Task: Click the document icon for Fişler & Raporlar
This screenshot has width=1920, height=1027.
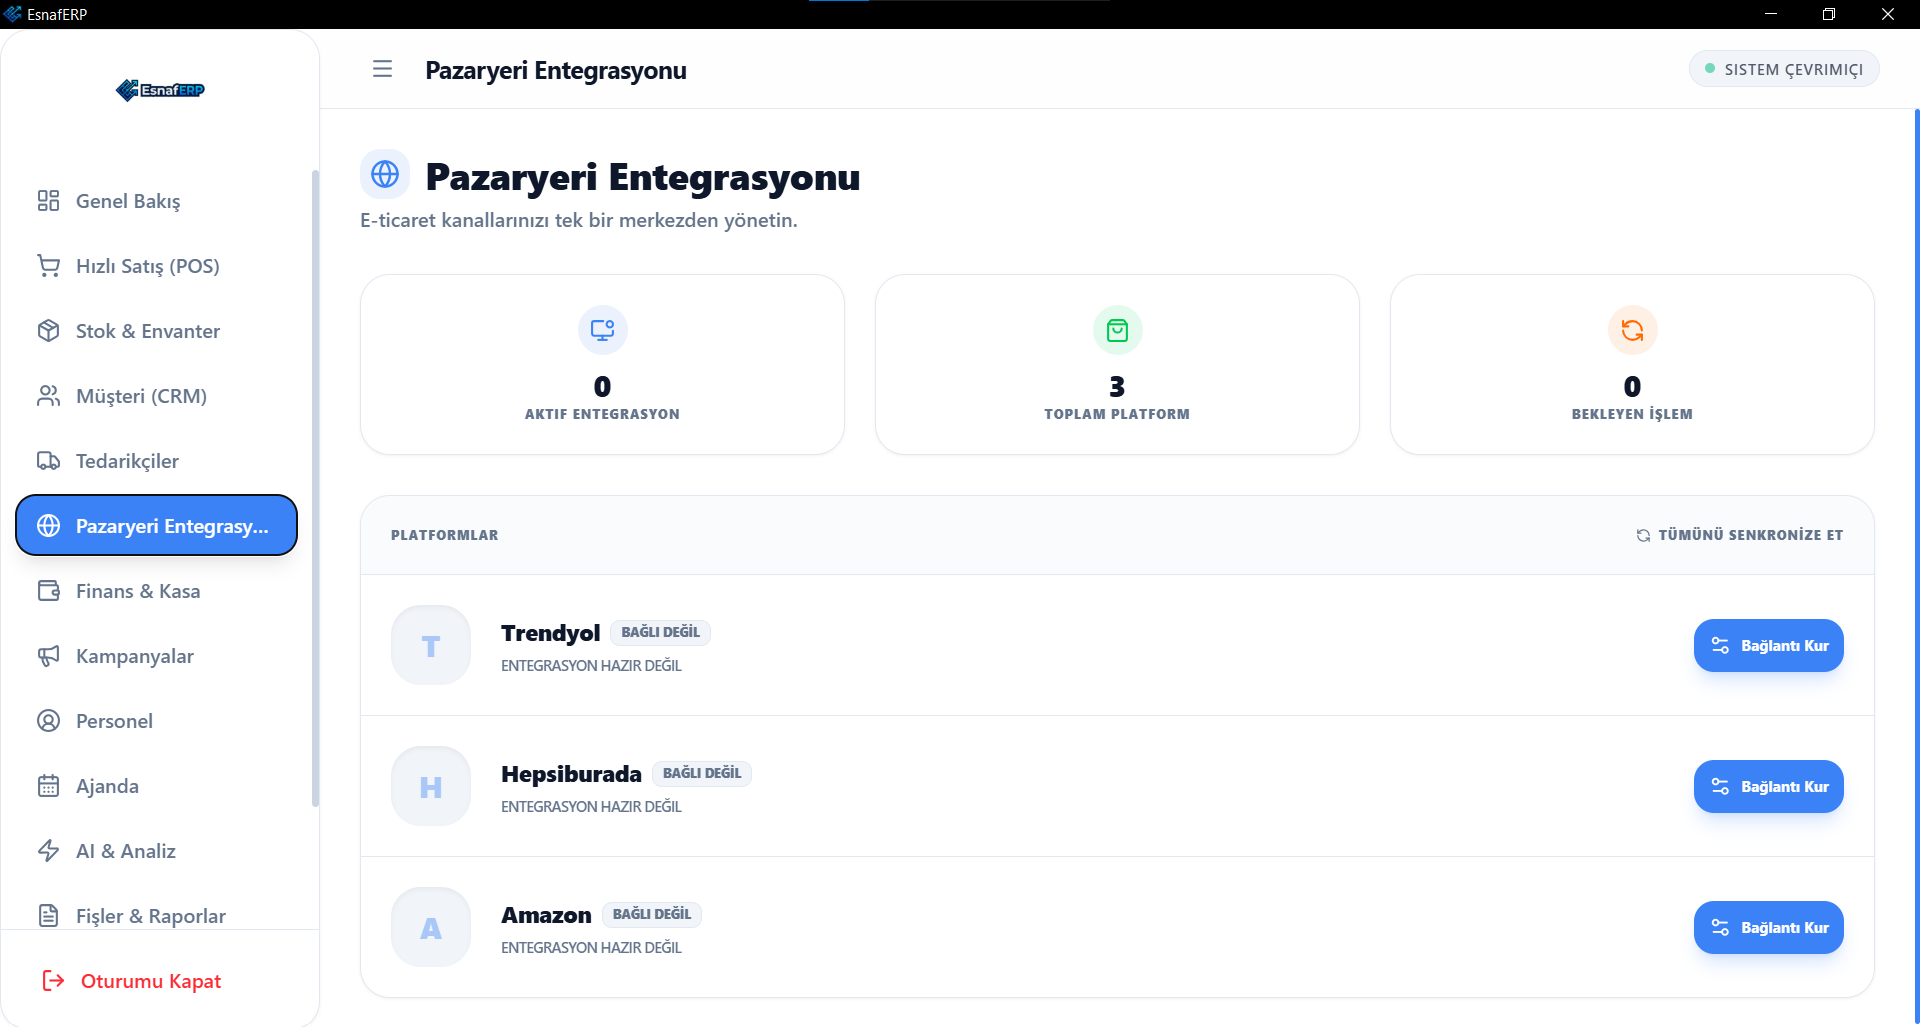Action: (48, 916)
